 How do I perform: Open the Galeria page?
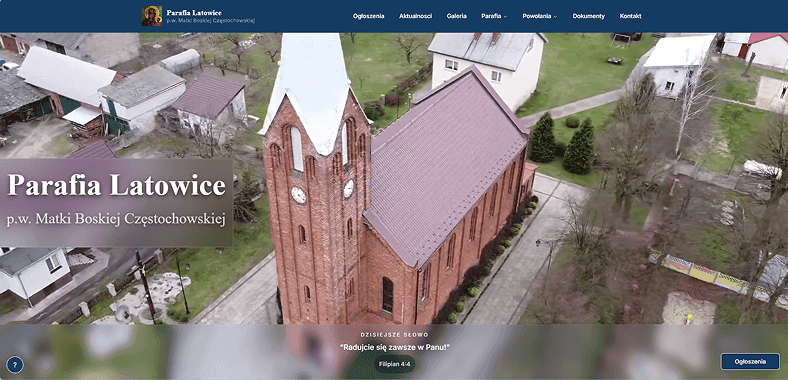pyautogui.click(x=456, y=16)
